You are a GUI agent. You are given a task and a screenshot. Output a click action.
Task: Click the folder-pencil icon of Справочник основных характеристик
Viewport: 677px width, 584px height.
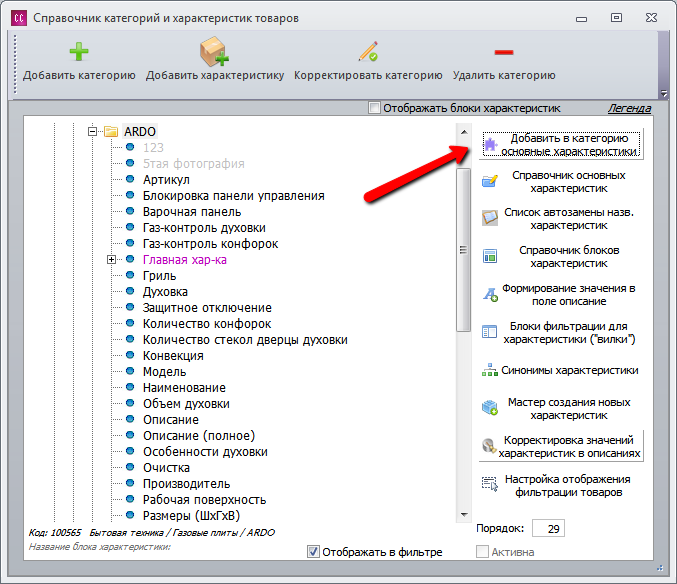[490, 181]
